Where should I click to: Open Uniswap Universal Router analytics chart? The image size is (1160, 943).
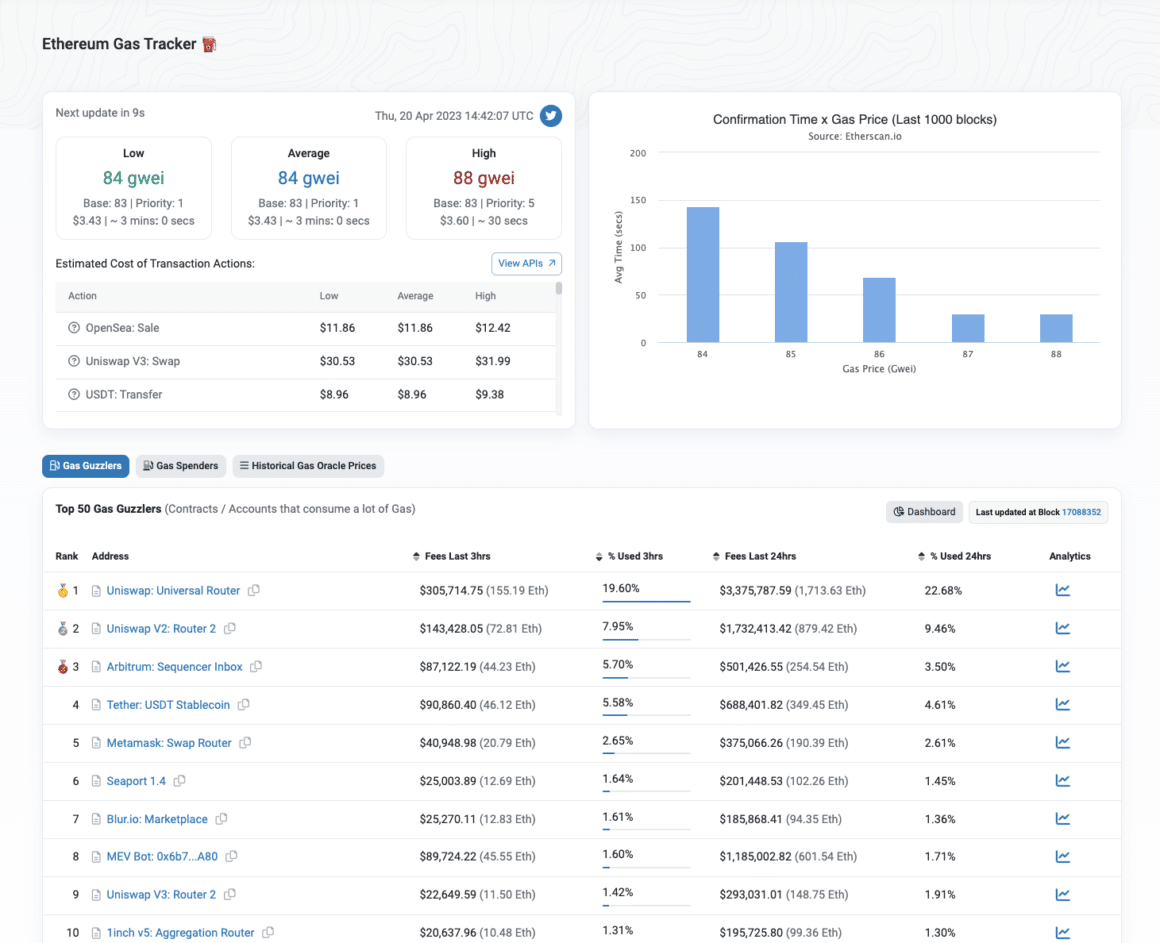click(1063, 590)
